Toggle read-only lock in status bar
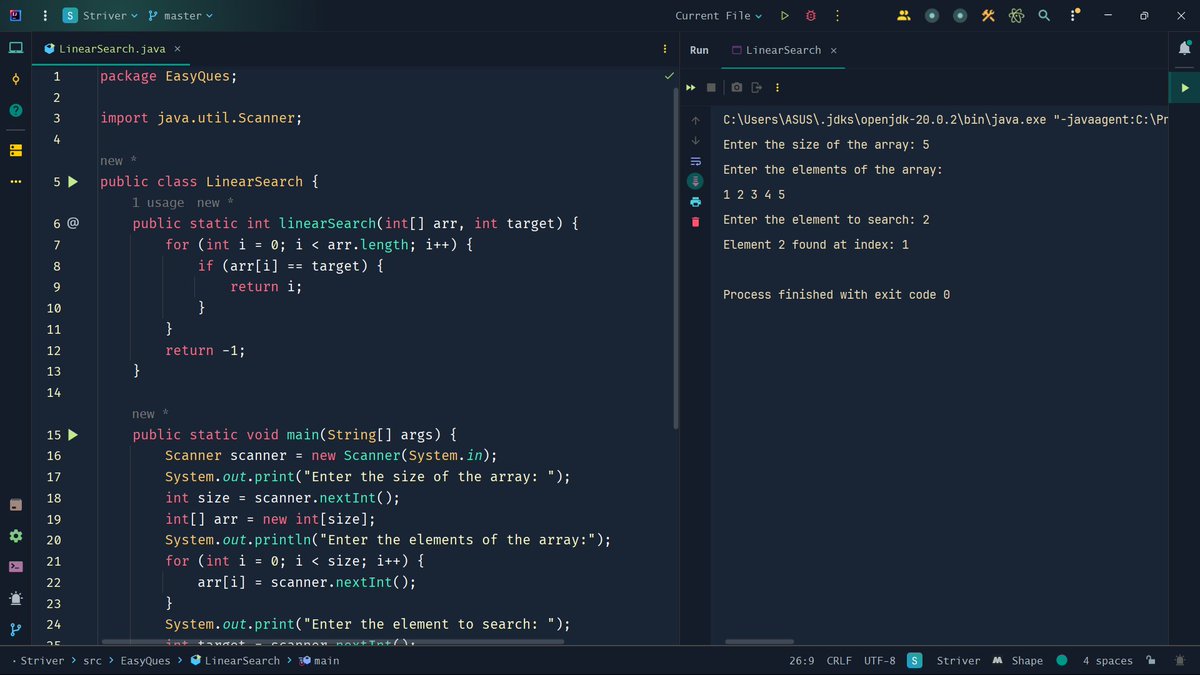This screenshot has height=675, width=1200. click(1151, 660)
